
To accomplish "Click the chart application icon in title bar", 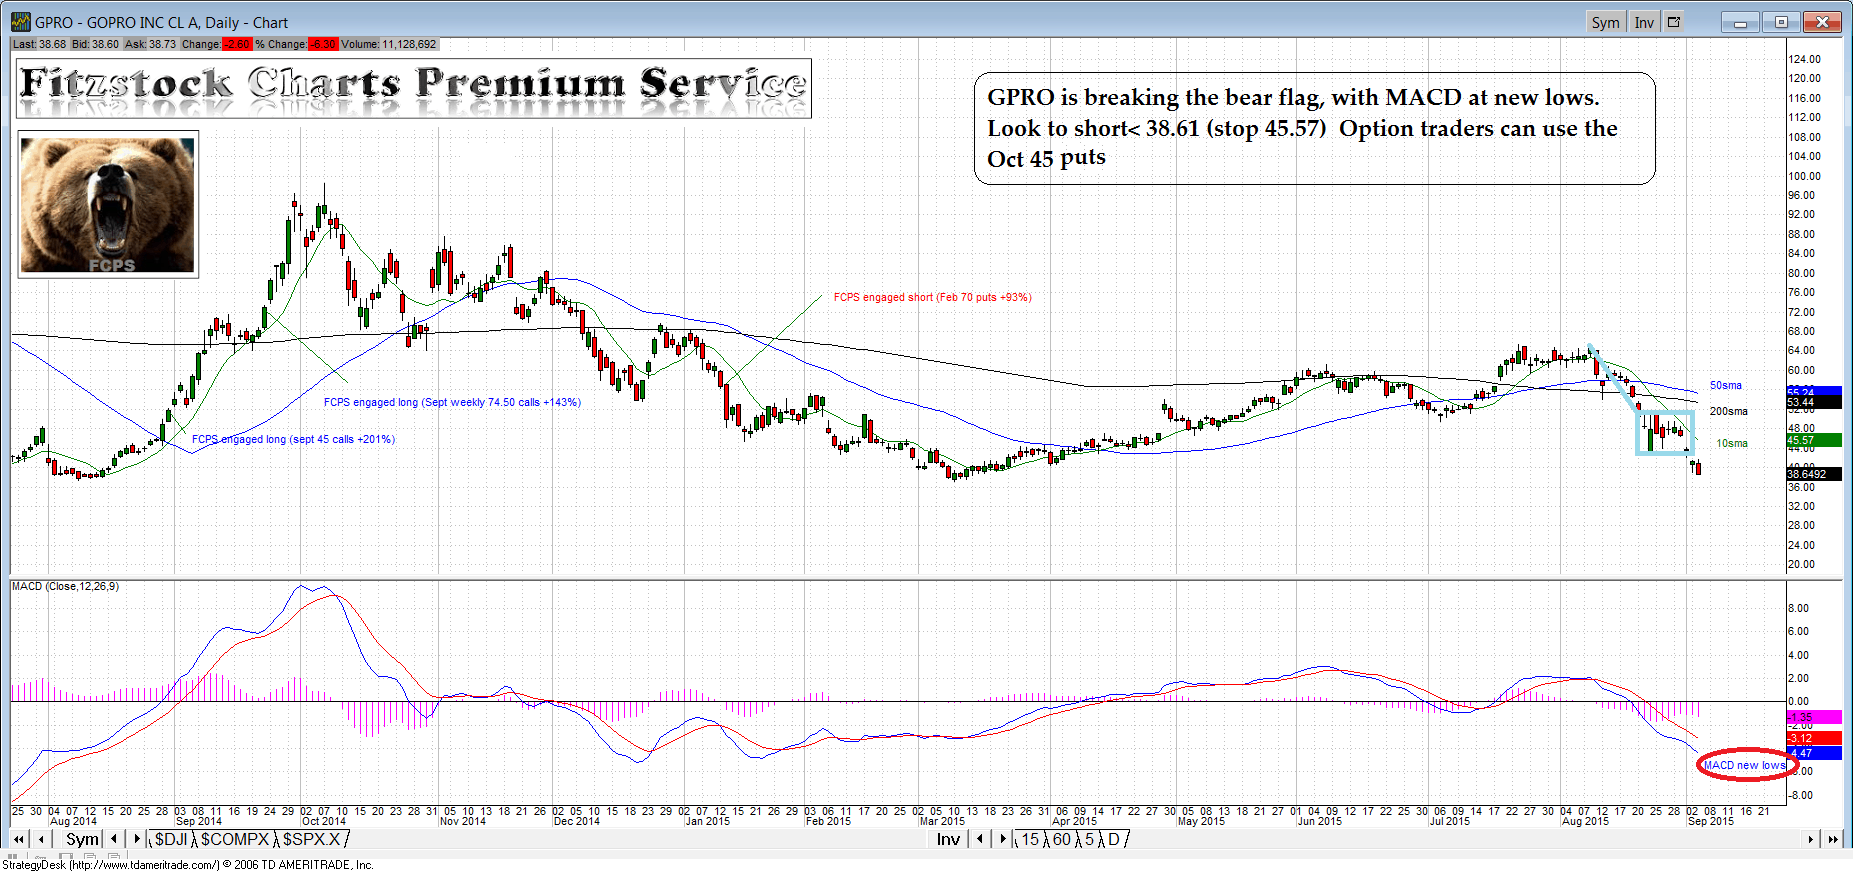I will (x=20, y=22).
